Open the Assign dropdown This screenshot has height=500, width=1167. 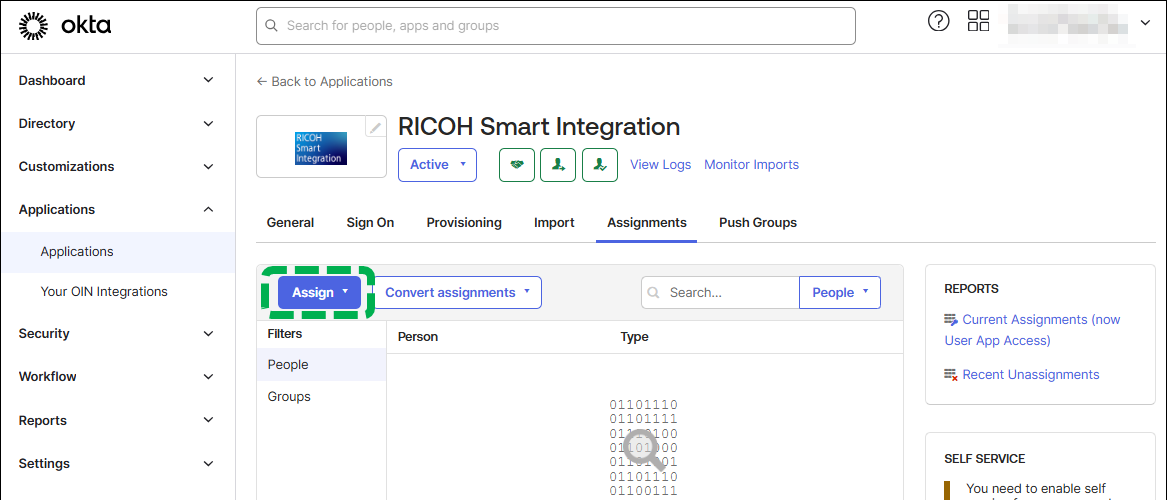coord(319,292)
